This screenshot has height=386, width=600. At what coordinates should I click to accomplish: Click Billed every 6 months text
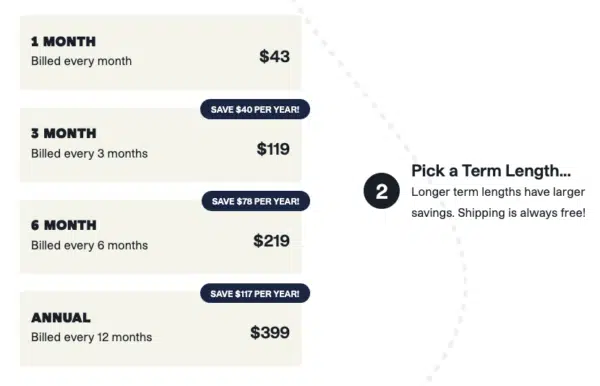pos(90,245)
